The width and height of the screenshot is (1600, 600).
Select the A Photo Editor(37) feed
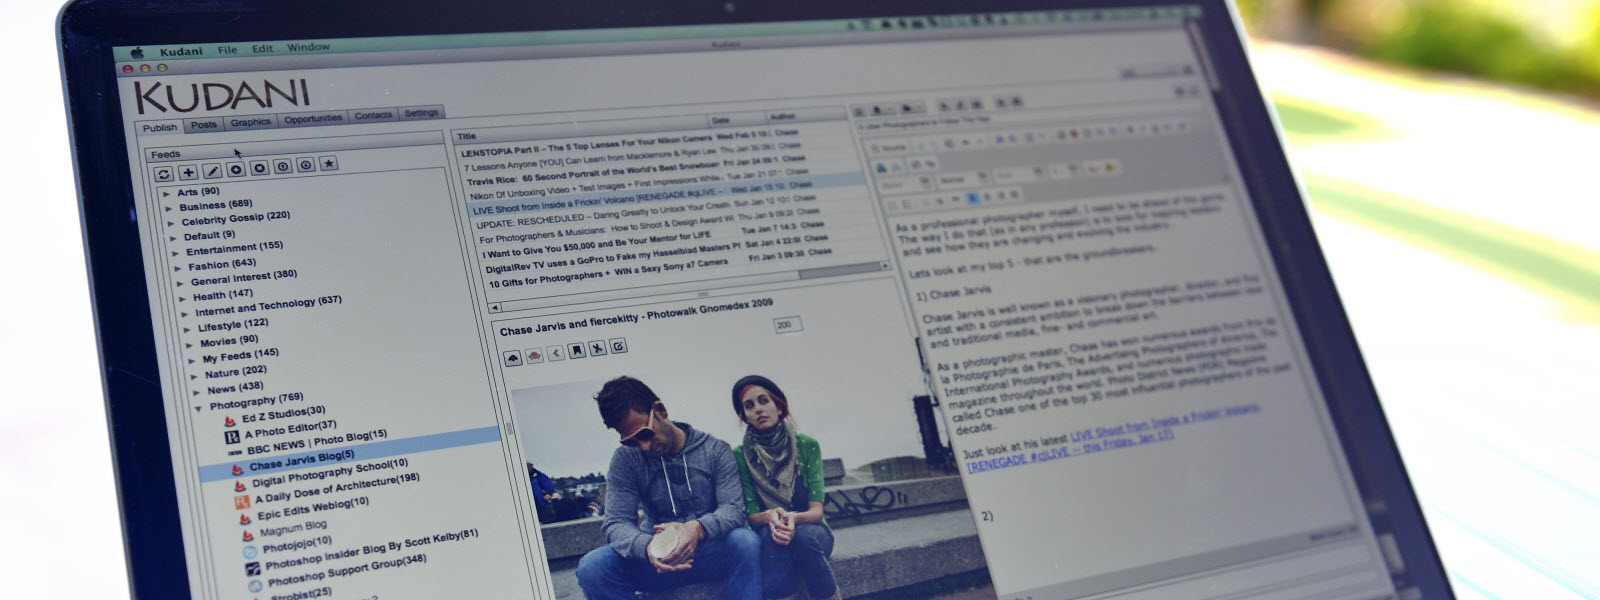pos(291,429)
